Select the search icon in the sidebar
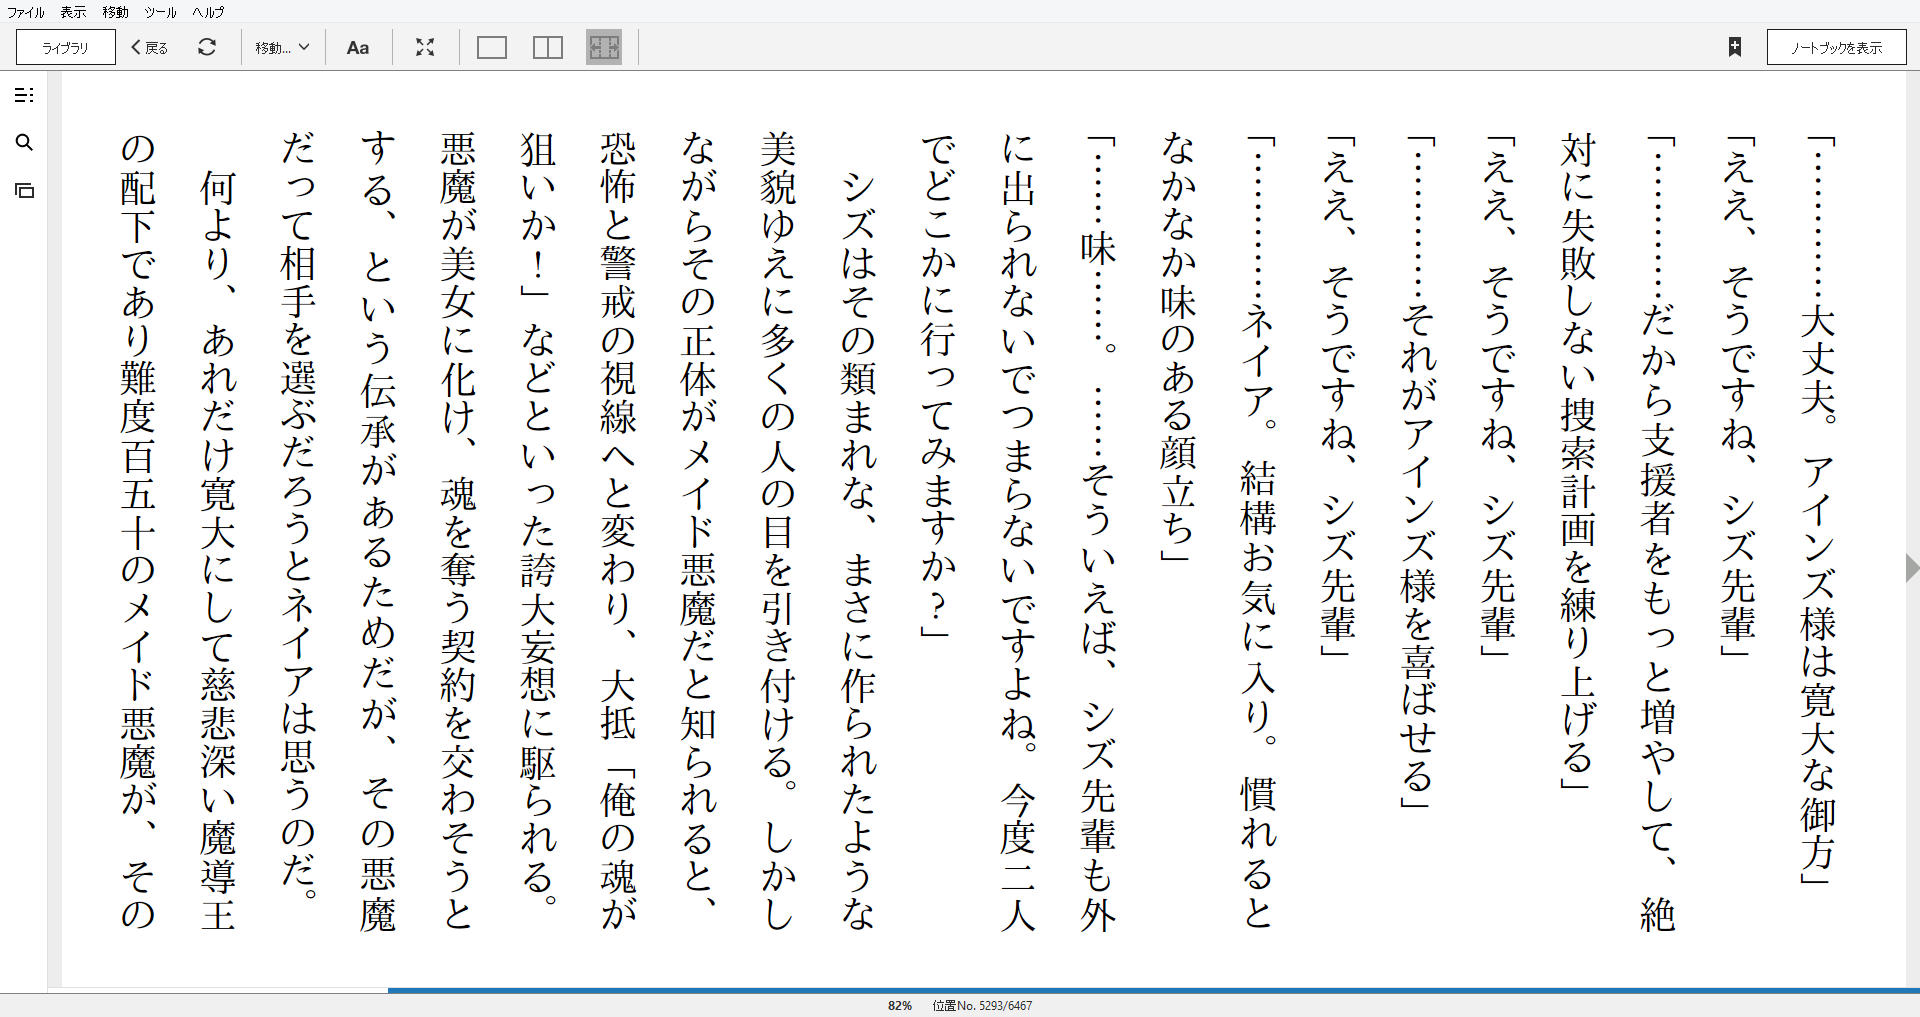1920x1017 pixels. (x=25, y=143)
